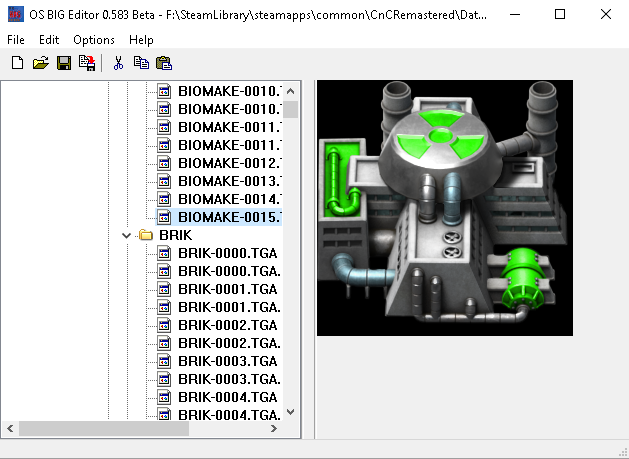Select the BRIK-0000.TGA. entry ending with dot
The image size is (629, 459).
[x=229, y=271]
